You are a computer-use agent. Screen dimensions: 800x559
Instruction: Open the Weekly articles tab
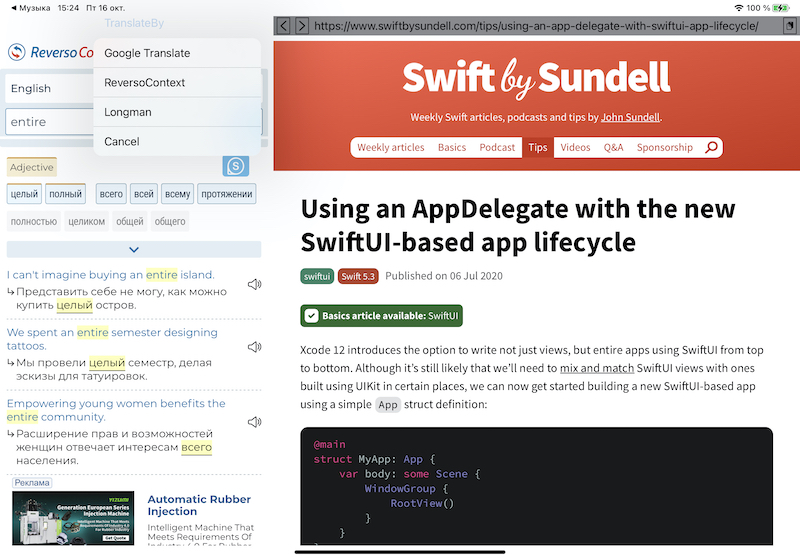pyautogui.click(x=390, y=148)
